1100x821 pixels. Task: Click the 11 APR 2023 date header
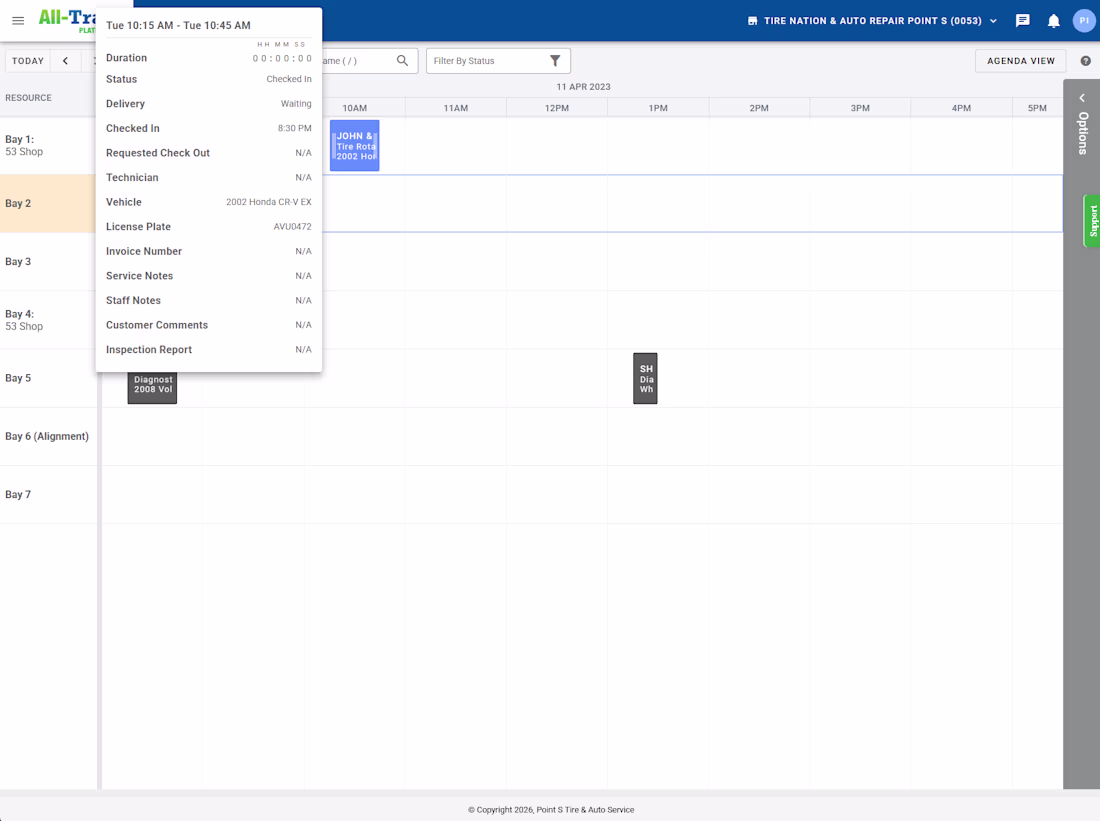(x=584, y=87)
